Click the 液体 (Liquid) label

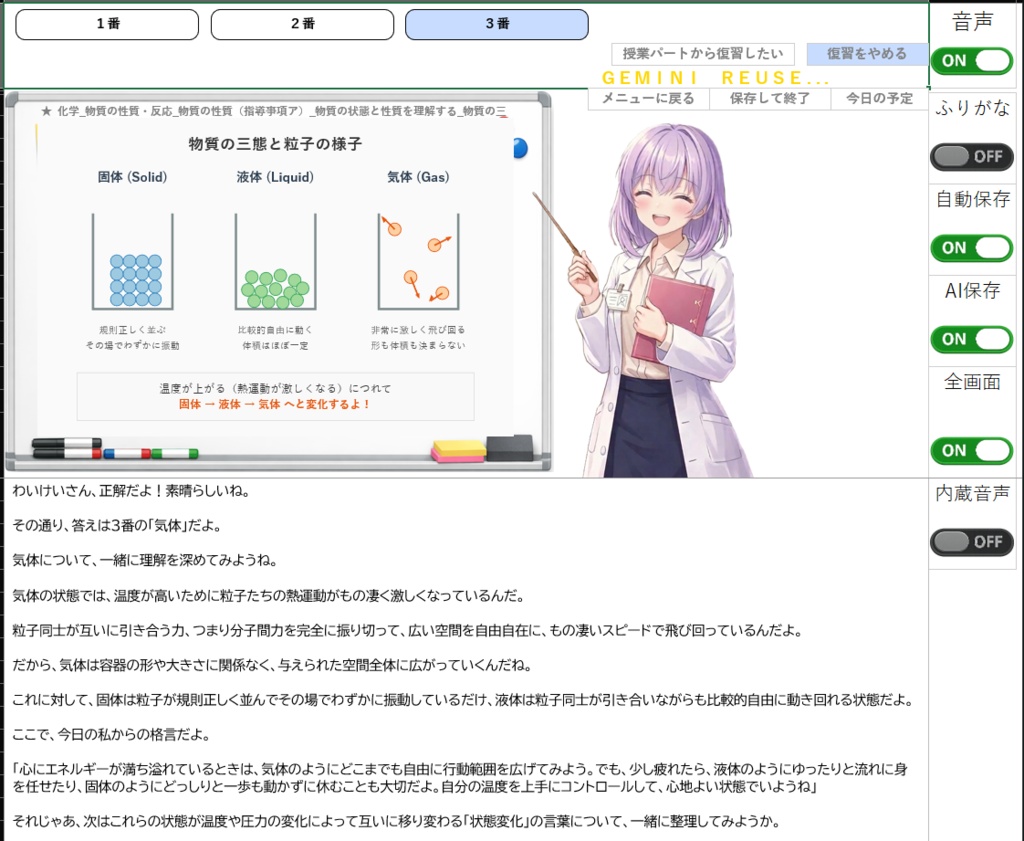coord(275,177)
